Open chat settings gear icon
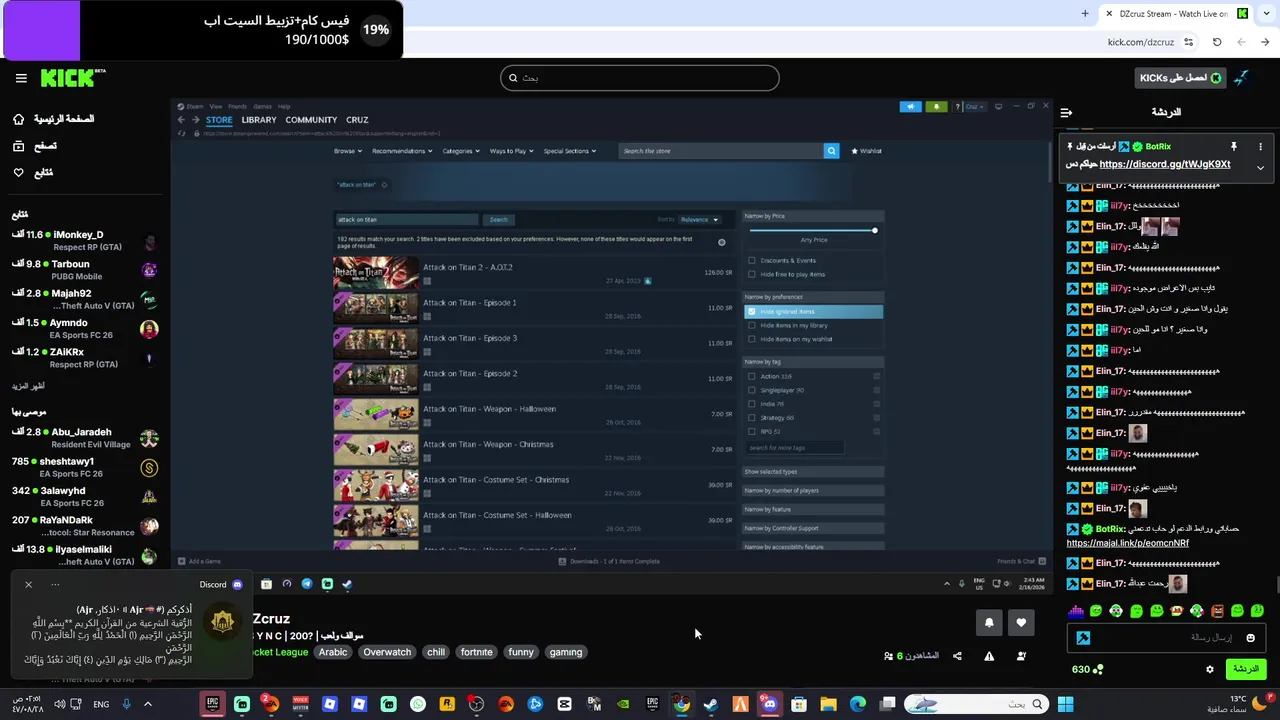The image size is (1280, 720). click(1209, 669)
